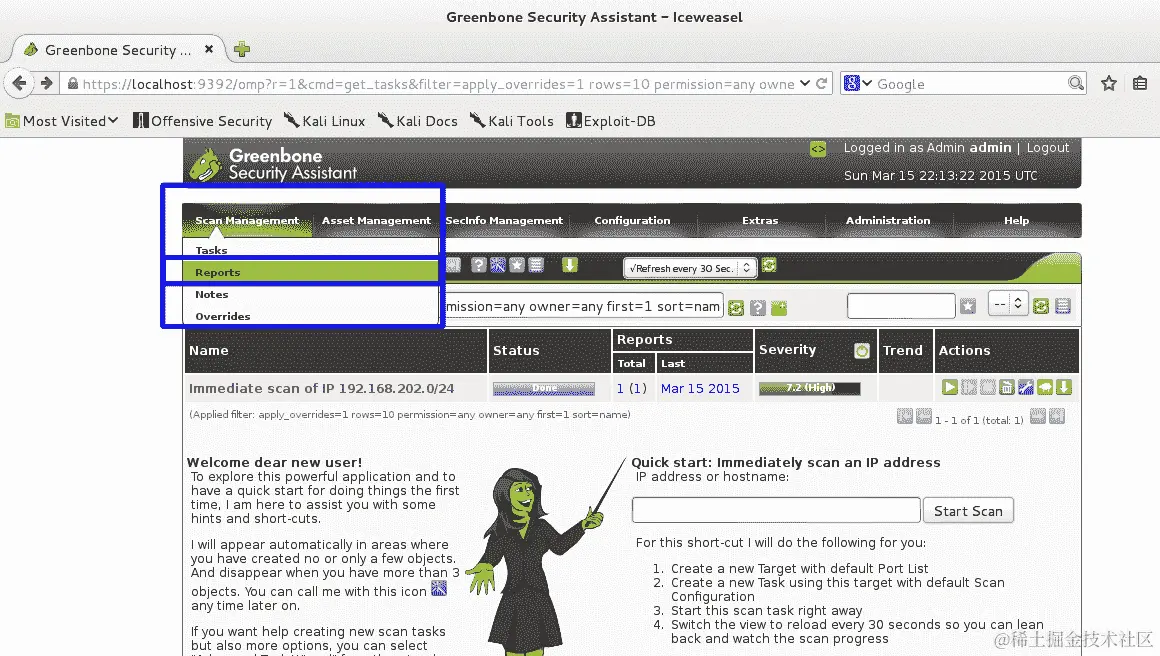Click the browser forward arrow
The width and height of the screenshot is (1160, 656).
coord(47,84)
